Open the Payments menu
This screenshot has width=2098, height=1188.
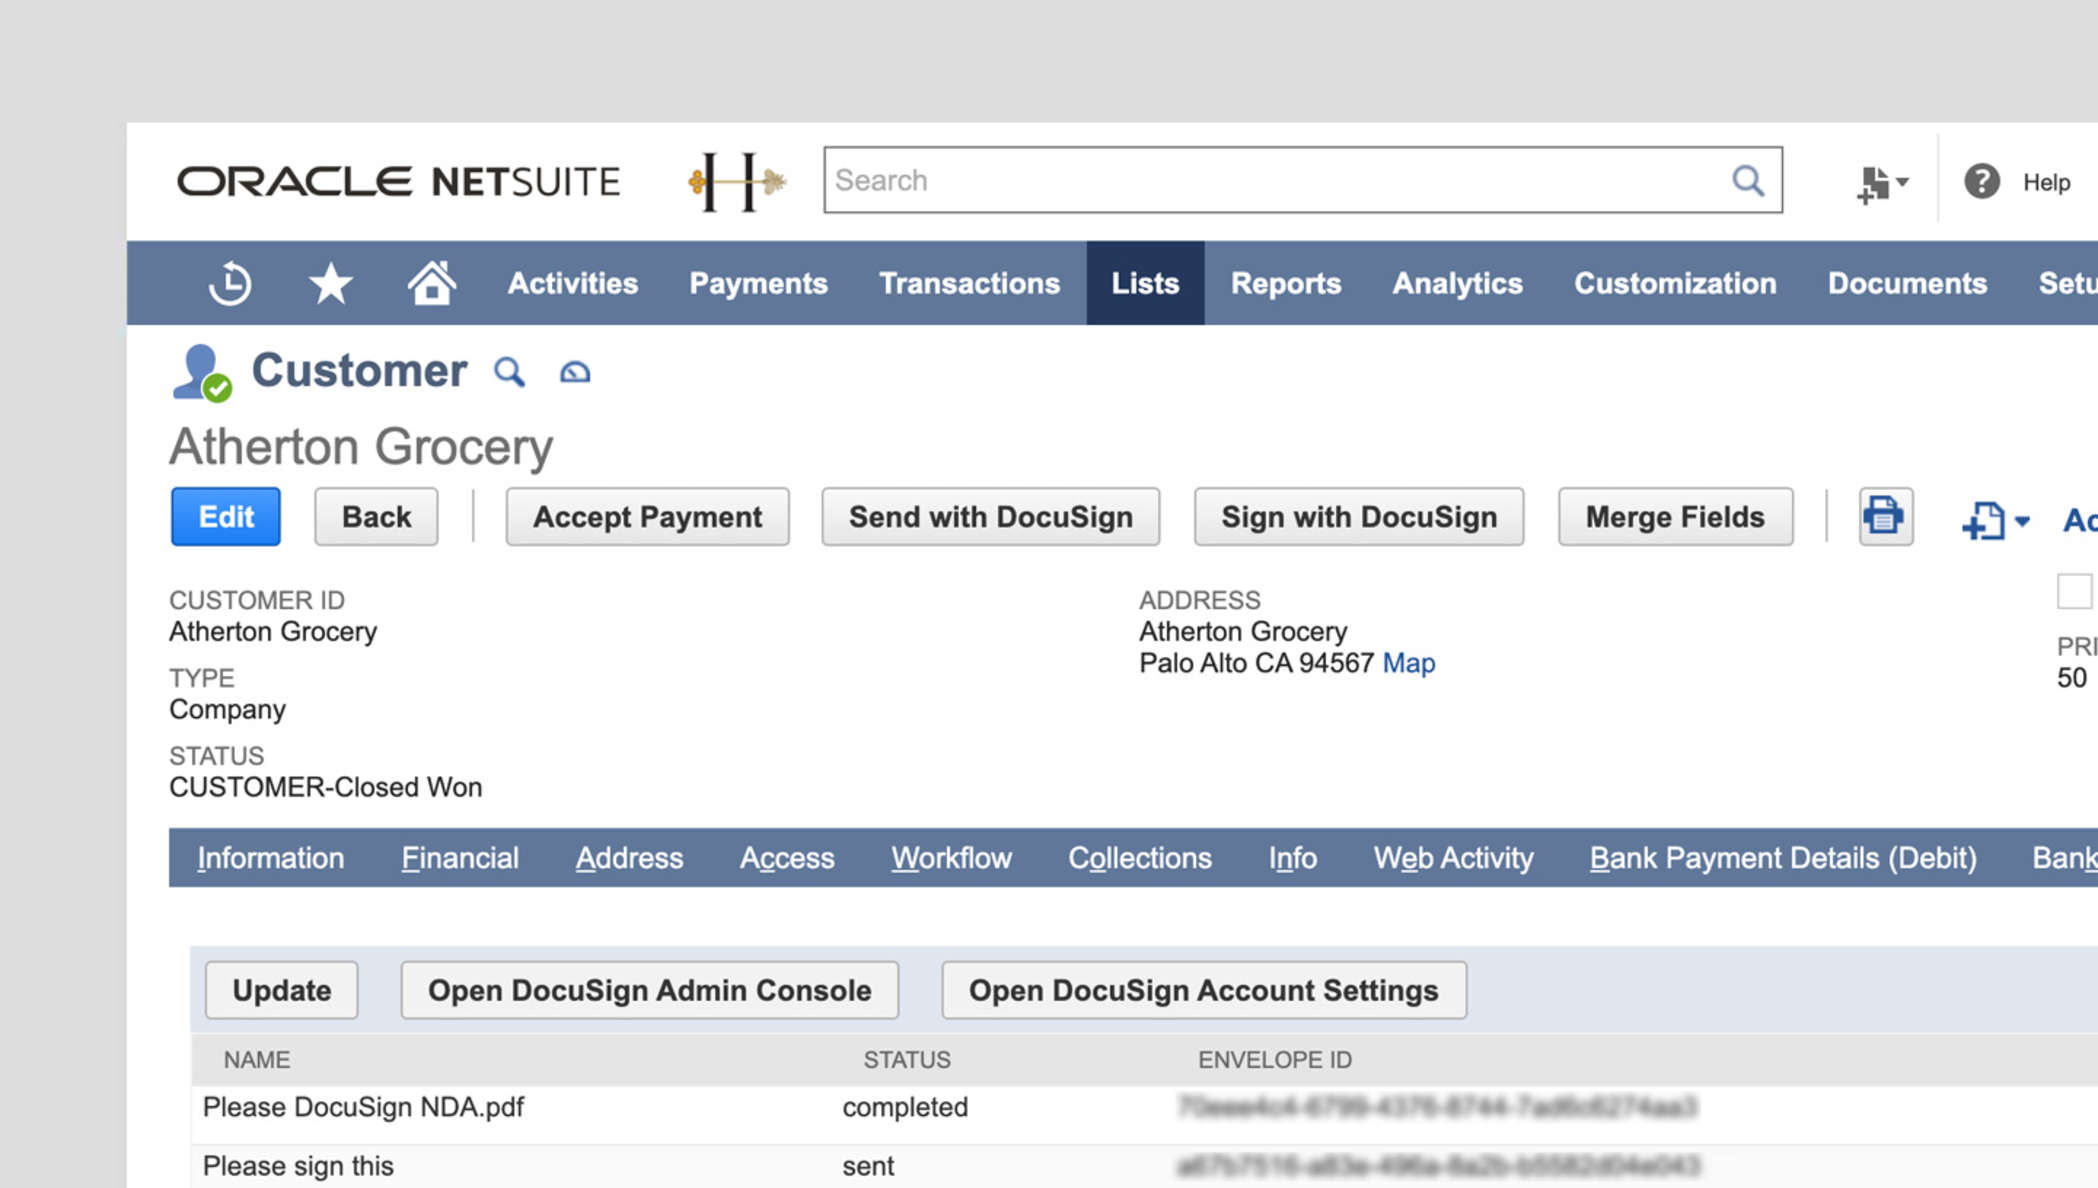[758, 283]
